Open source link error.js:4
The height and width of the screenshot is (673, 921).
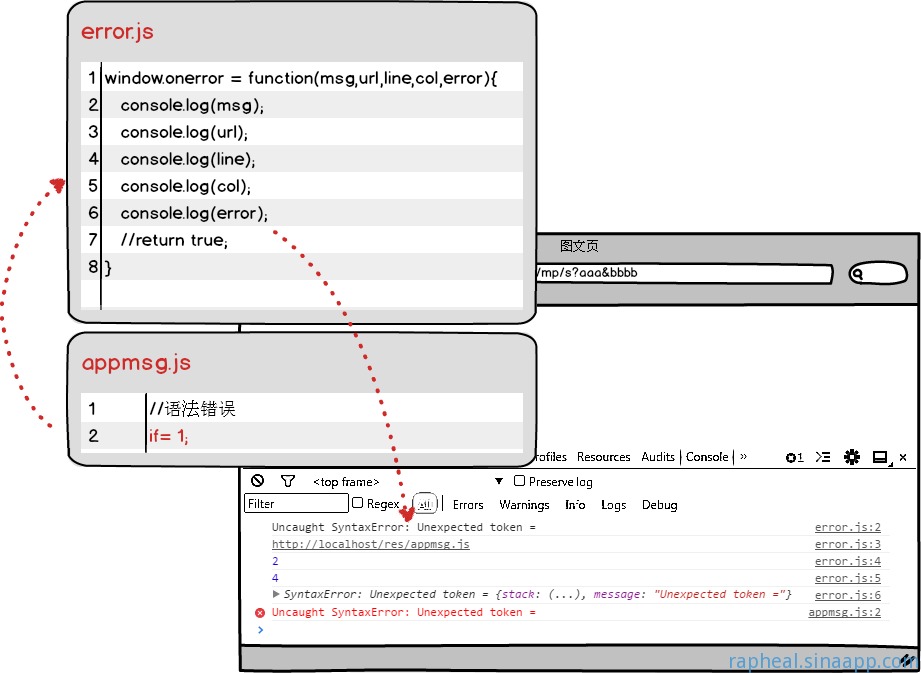coord(848,561)
